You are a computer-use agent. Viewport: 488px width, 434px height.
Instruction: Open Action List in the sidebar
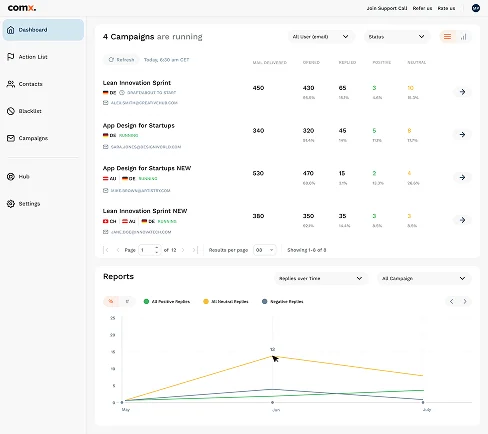27,57
